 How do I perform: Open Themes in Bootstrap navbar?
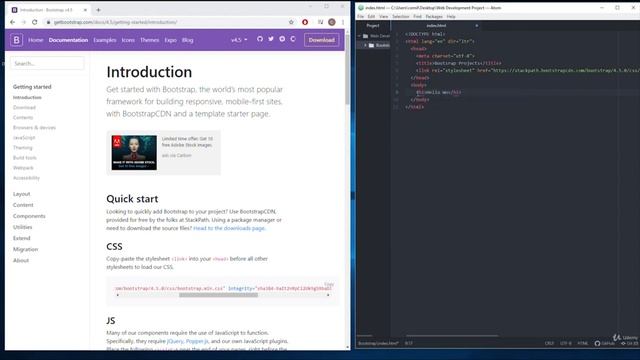coord(149,40)
